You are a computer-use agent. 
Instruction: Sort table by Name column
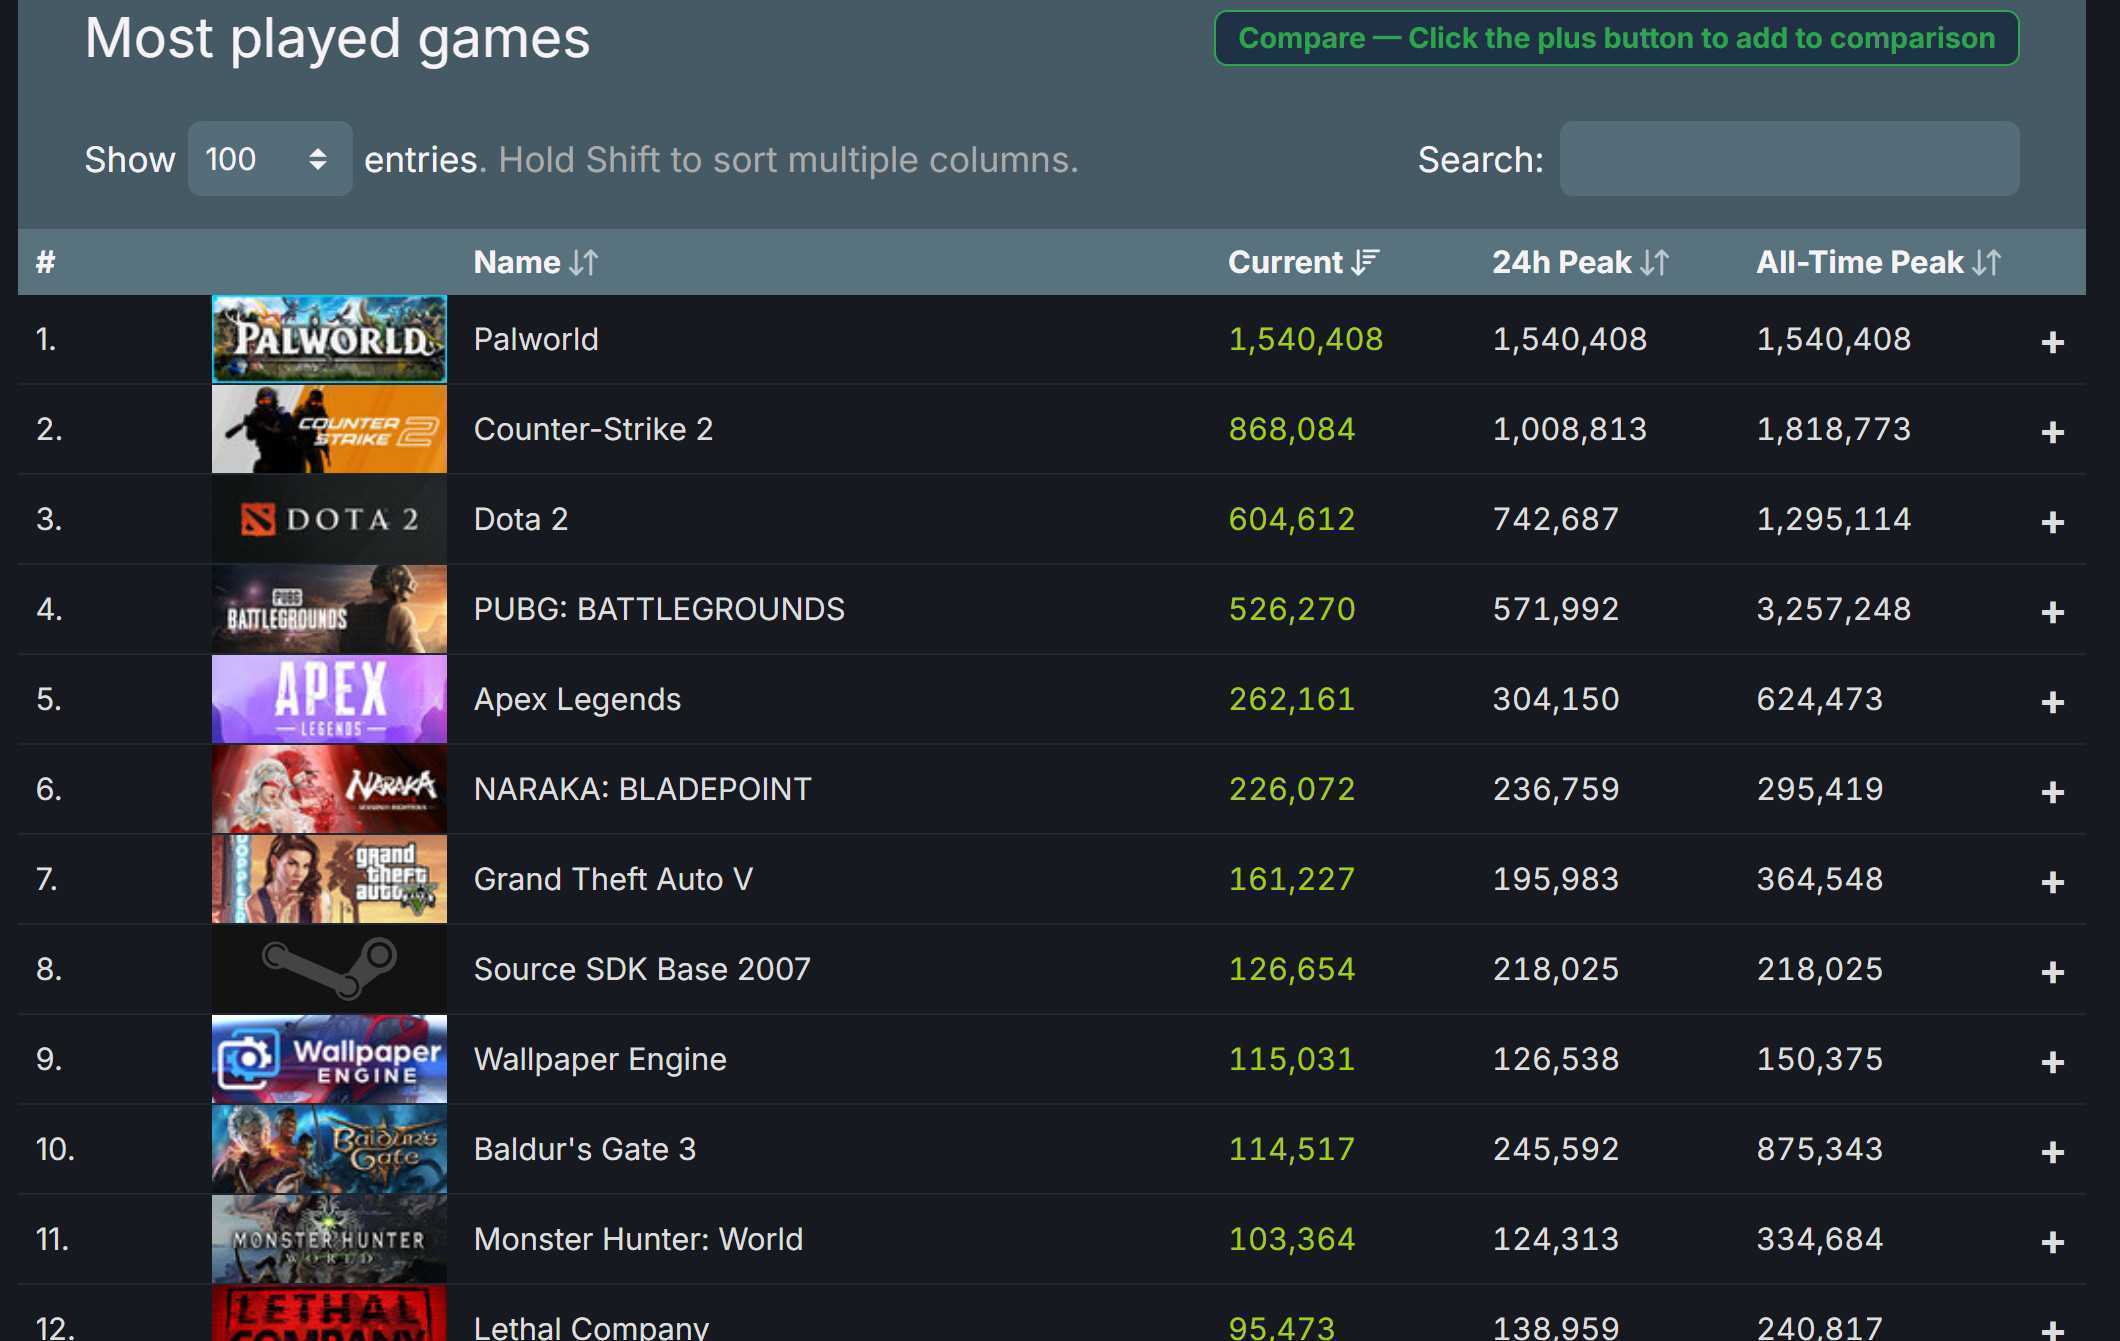(x=535, y=262)
